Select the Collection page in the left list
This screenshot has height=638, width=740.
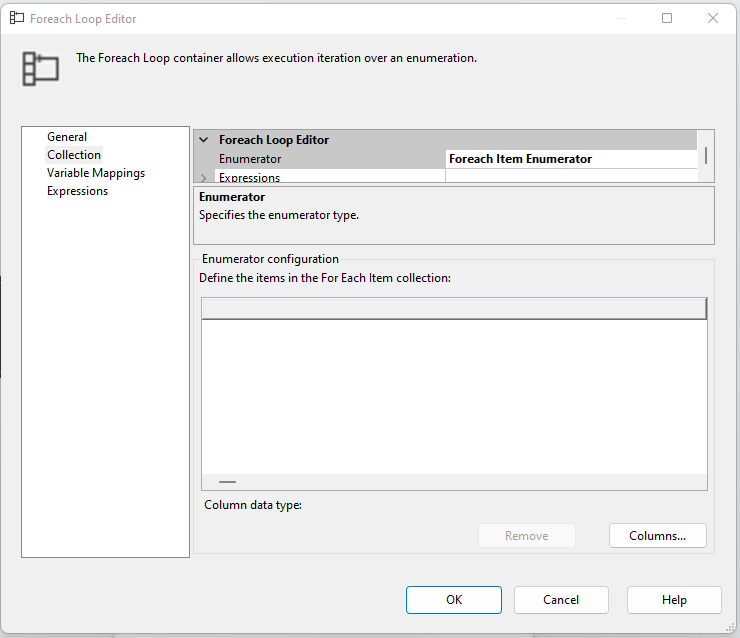click(74, 155)
